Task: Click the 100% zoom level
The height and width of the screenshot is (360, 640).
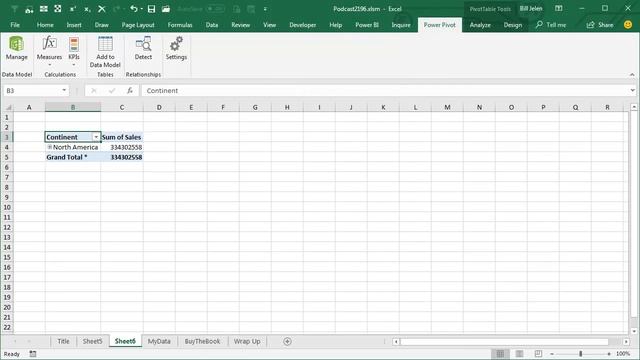Action: pos(623,354)
